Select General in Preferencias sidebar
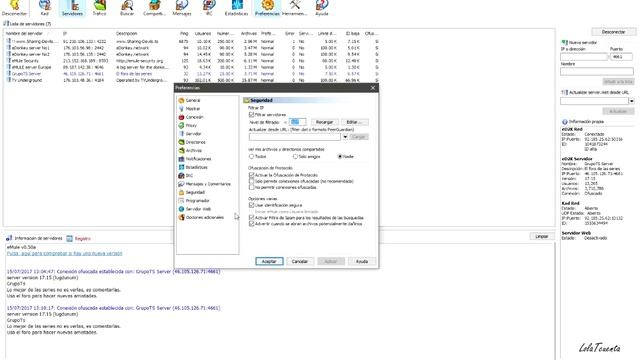This screenshot has width=640, height=360. 189,100
